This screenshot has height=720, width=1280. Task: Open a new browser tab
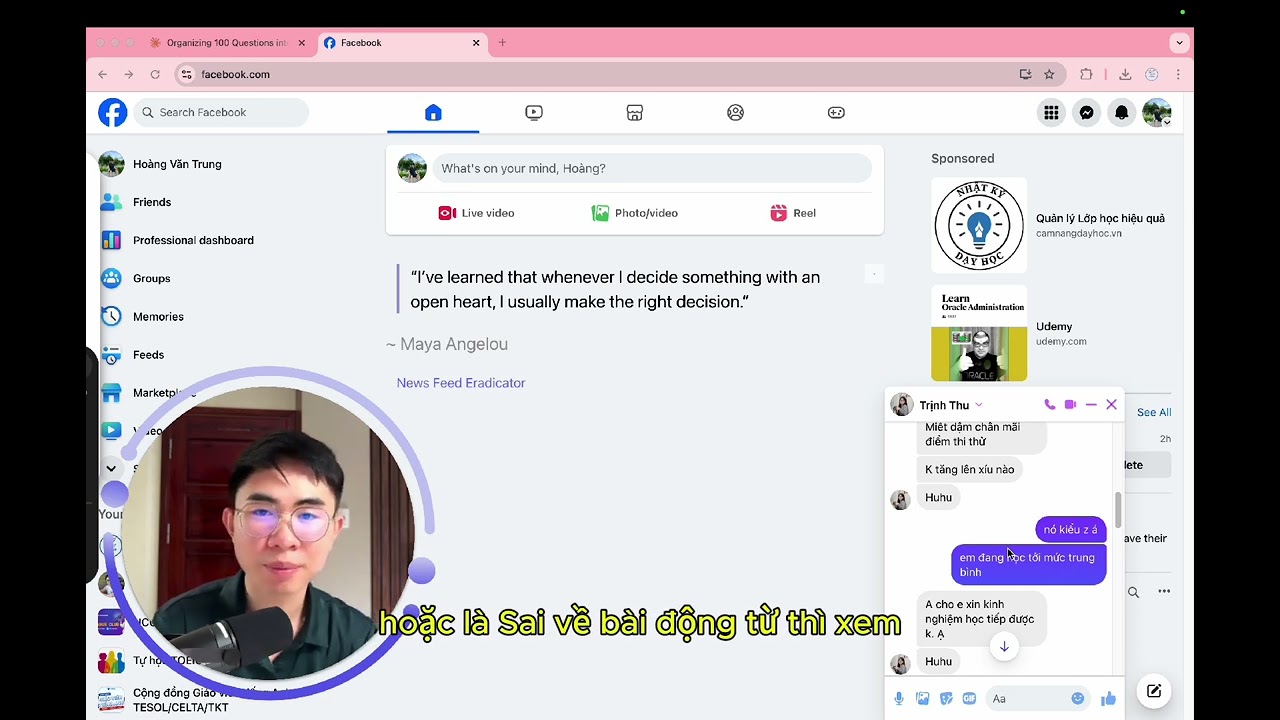click(x=502, y=43)
